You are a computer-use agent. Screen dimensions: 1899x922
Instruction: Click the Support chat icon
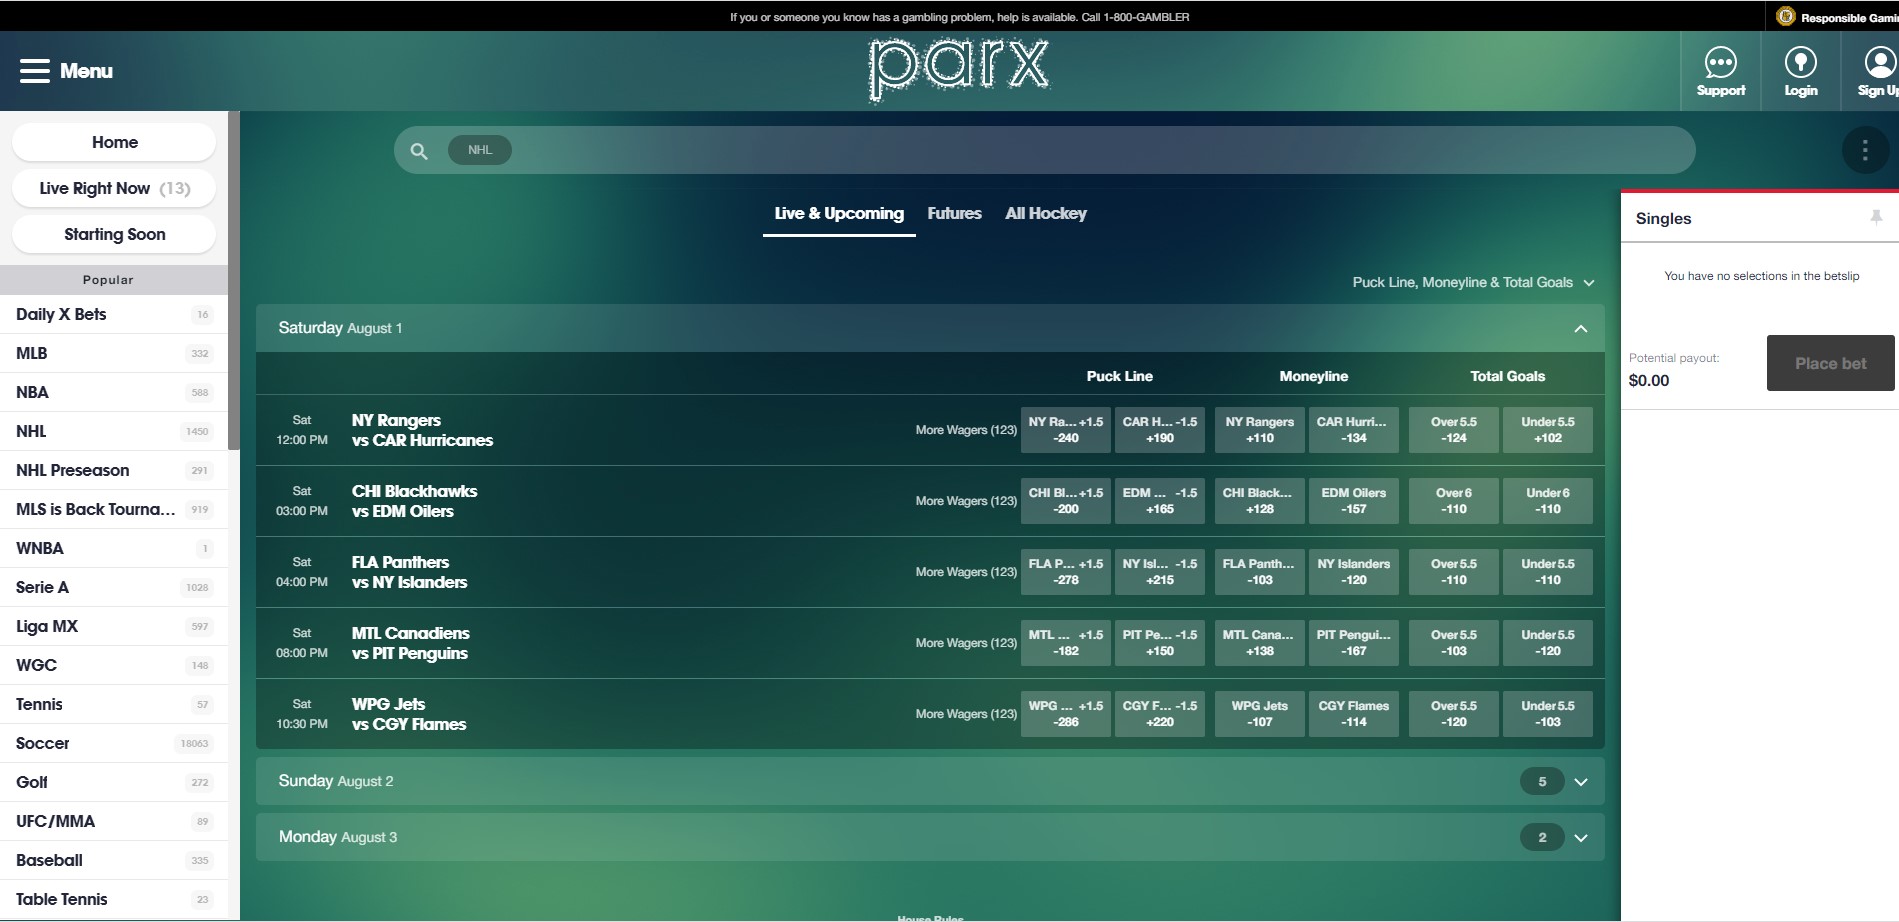[x=1720, y=63]
